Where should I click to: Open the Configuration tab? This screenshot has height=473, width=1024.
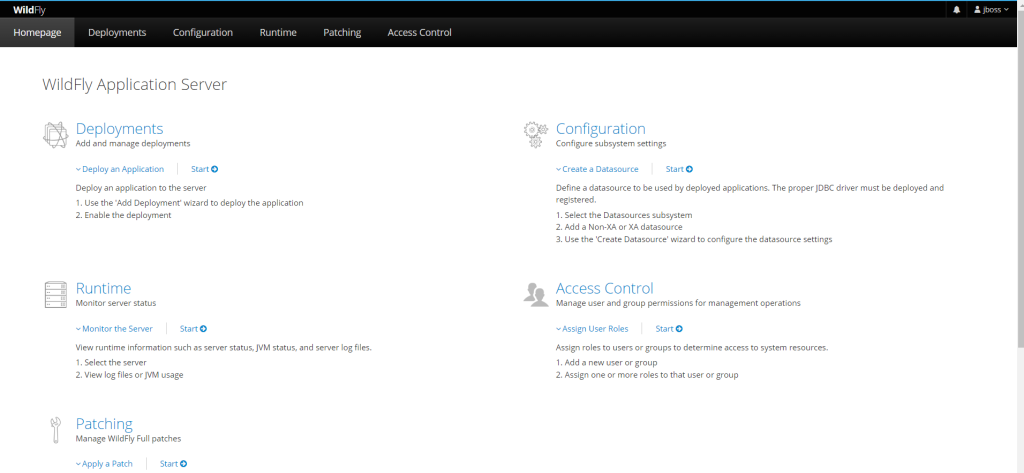click(x=202, y=33)
